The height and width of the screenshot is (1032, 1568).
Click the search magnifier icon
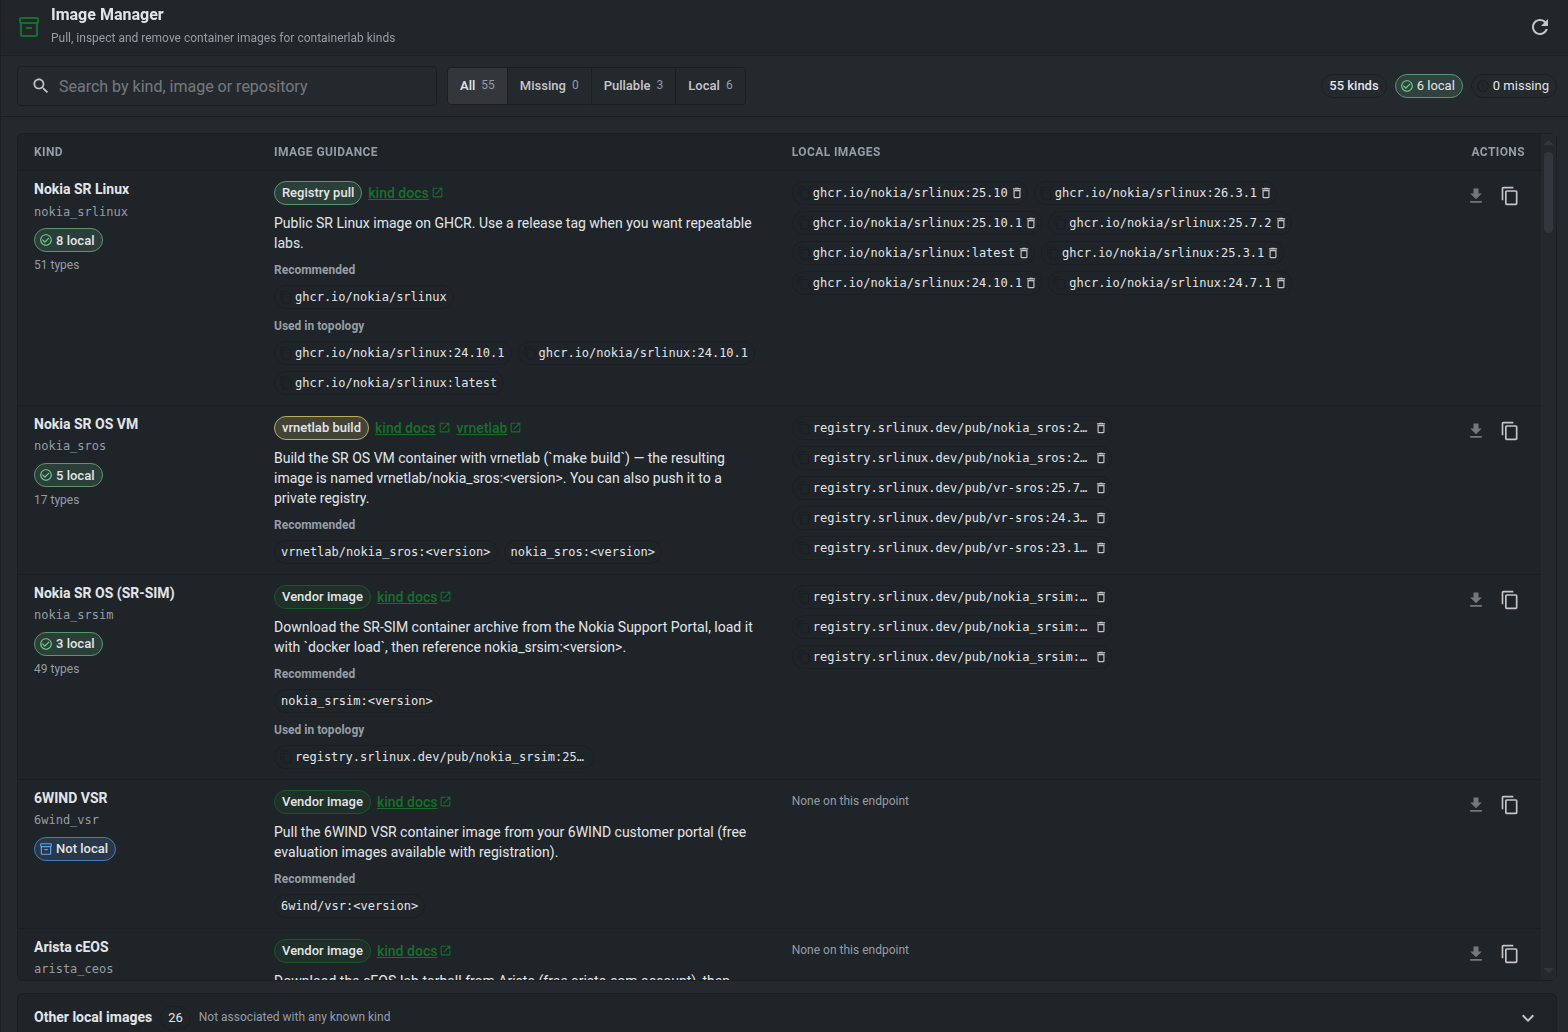[41, 86]
